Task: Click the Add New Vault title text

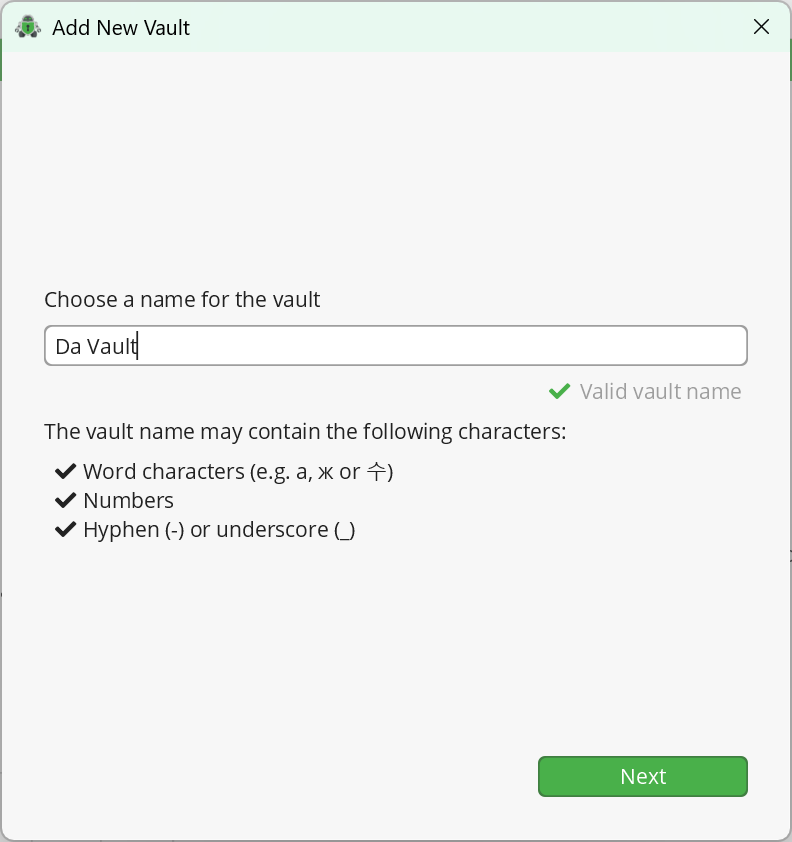Action: [121, 28]
